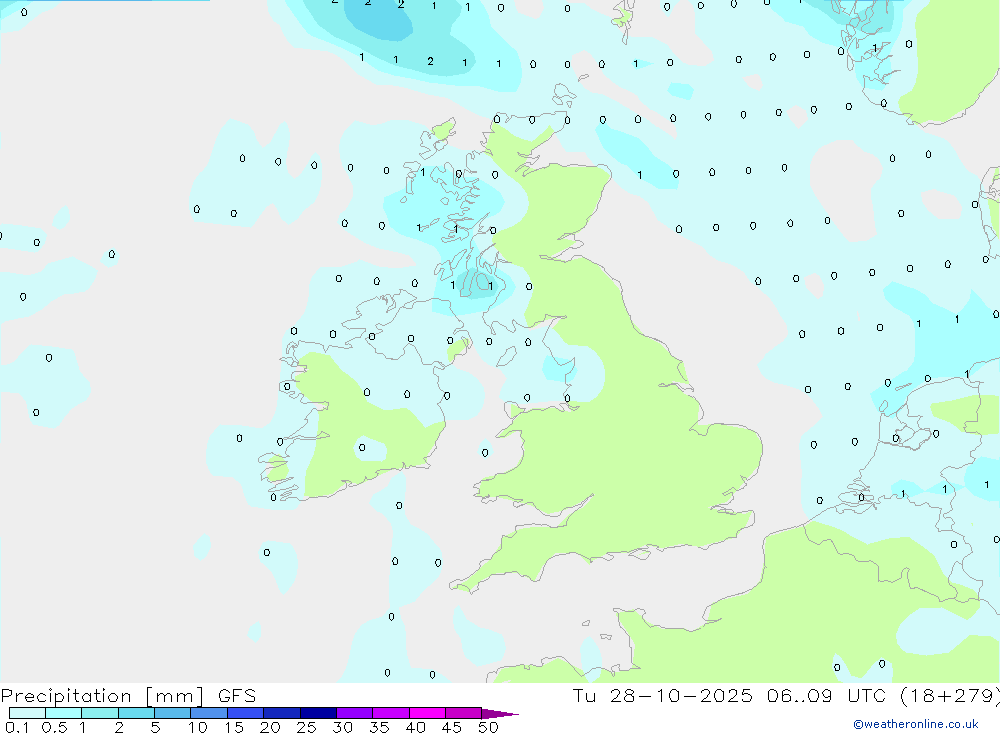Select legend swatch between 2 and 5
This screenshot has width=1000, height=733.
pyautogui.click(x=136, y=713)
